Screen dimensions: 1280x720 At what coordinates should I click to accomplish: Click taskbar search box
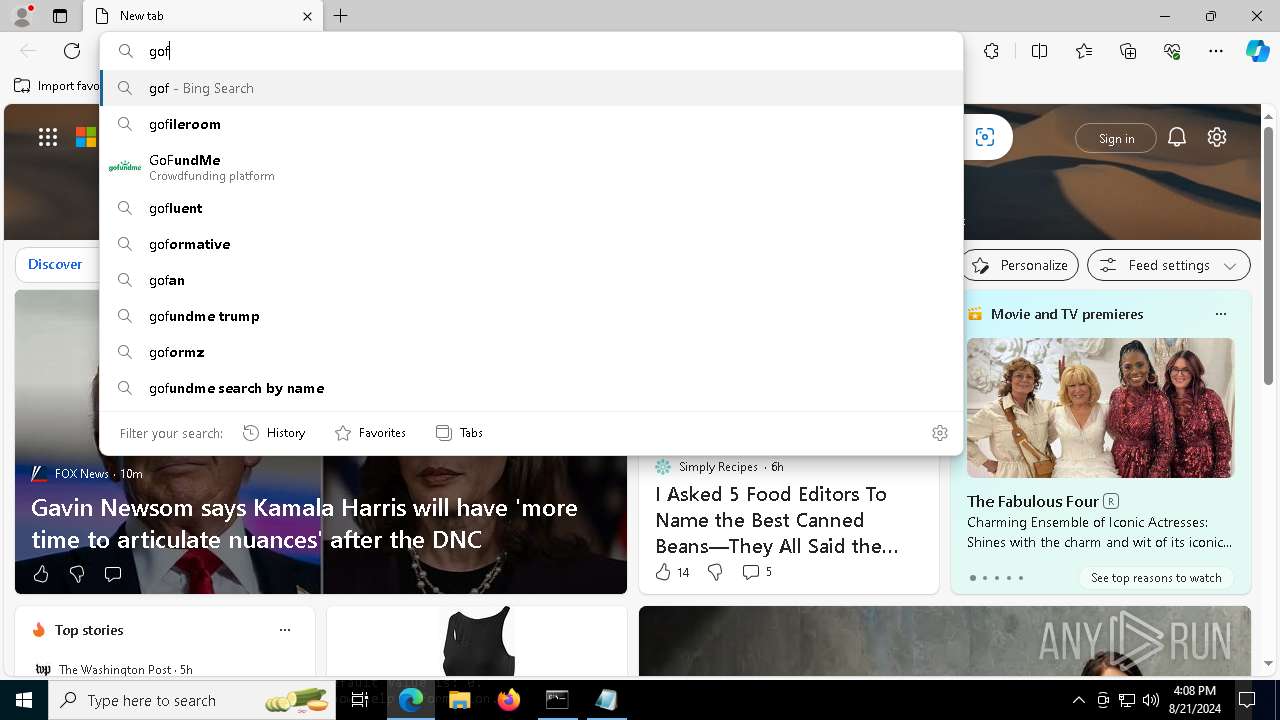192,700
